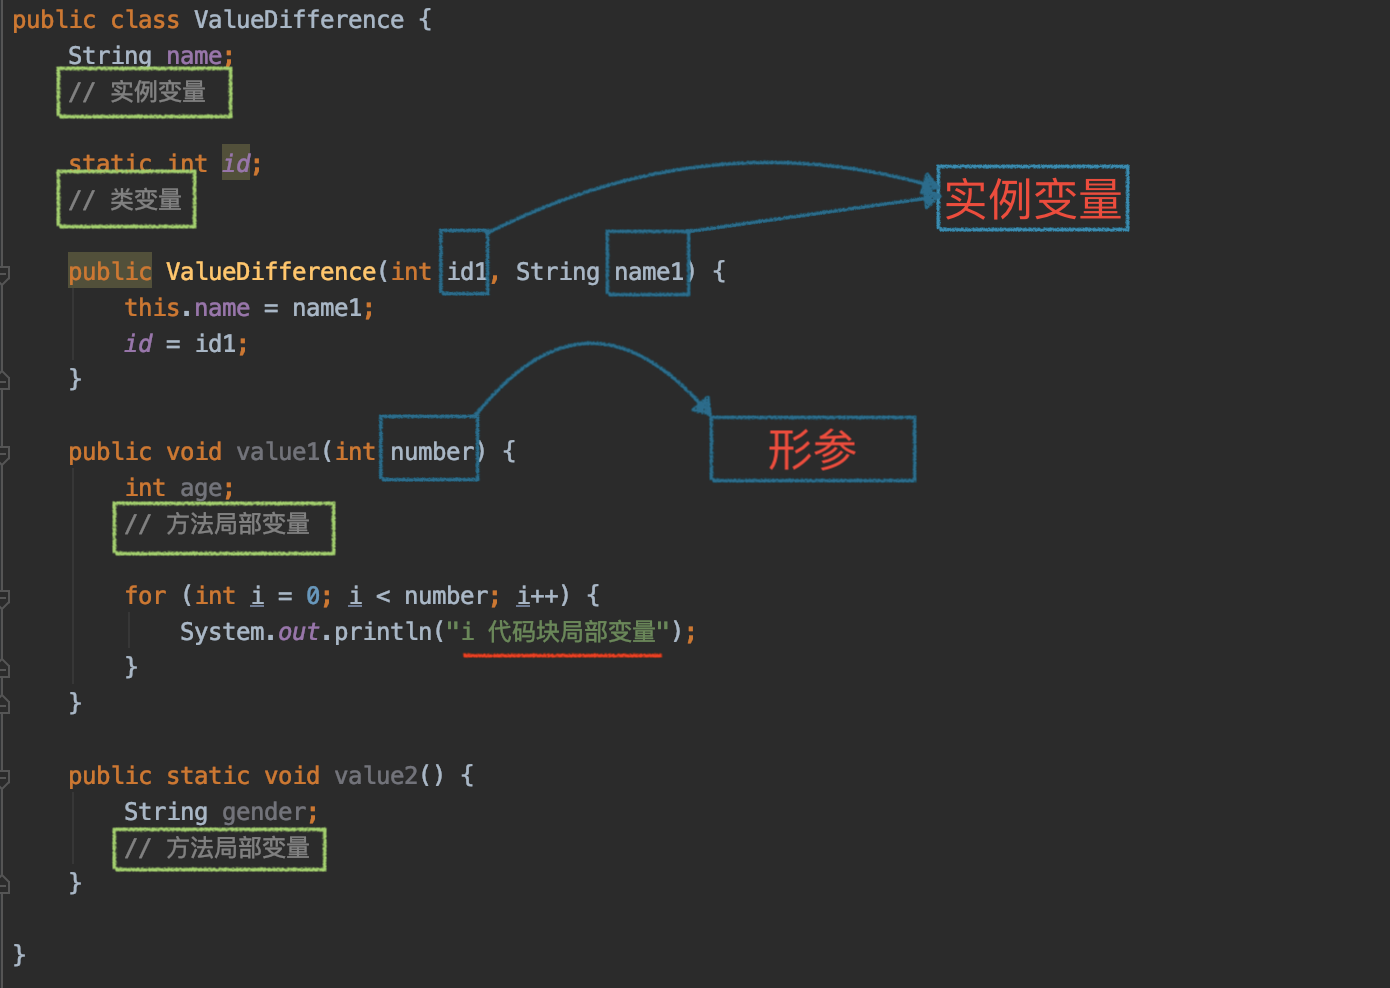This screenshot has width=1390, height=988.
Task: Click the '0' literal in the for loop
Action: coord(312,596)
